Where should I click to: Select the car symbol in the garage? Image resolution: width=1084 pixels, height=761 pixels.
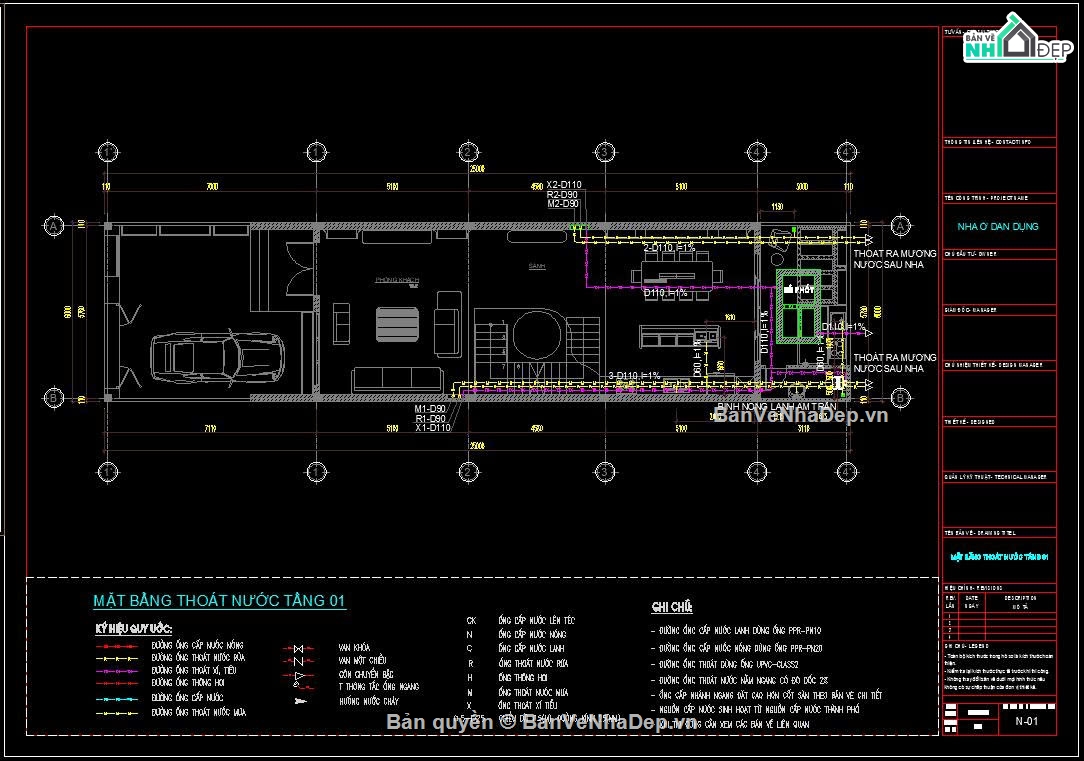point(217,357)
